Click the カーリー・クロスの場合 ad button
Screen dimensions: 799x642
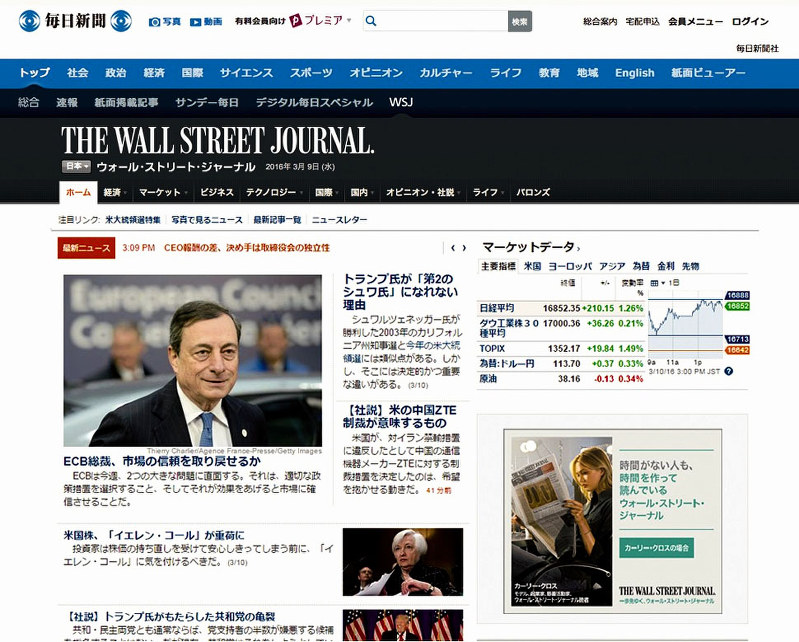tap(656, 548)
